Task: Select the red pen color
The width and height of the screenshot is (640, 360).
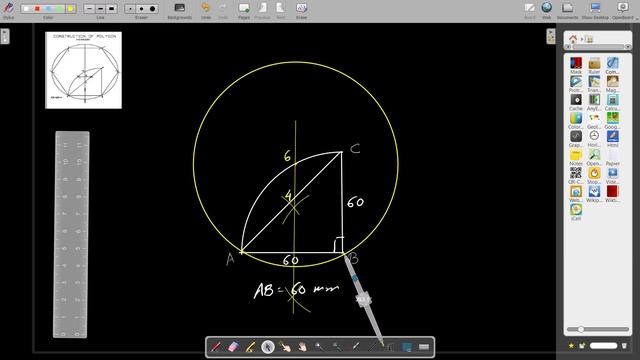Action: 37,9
